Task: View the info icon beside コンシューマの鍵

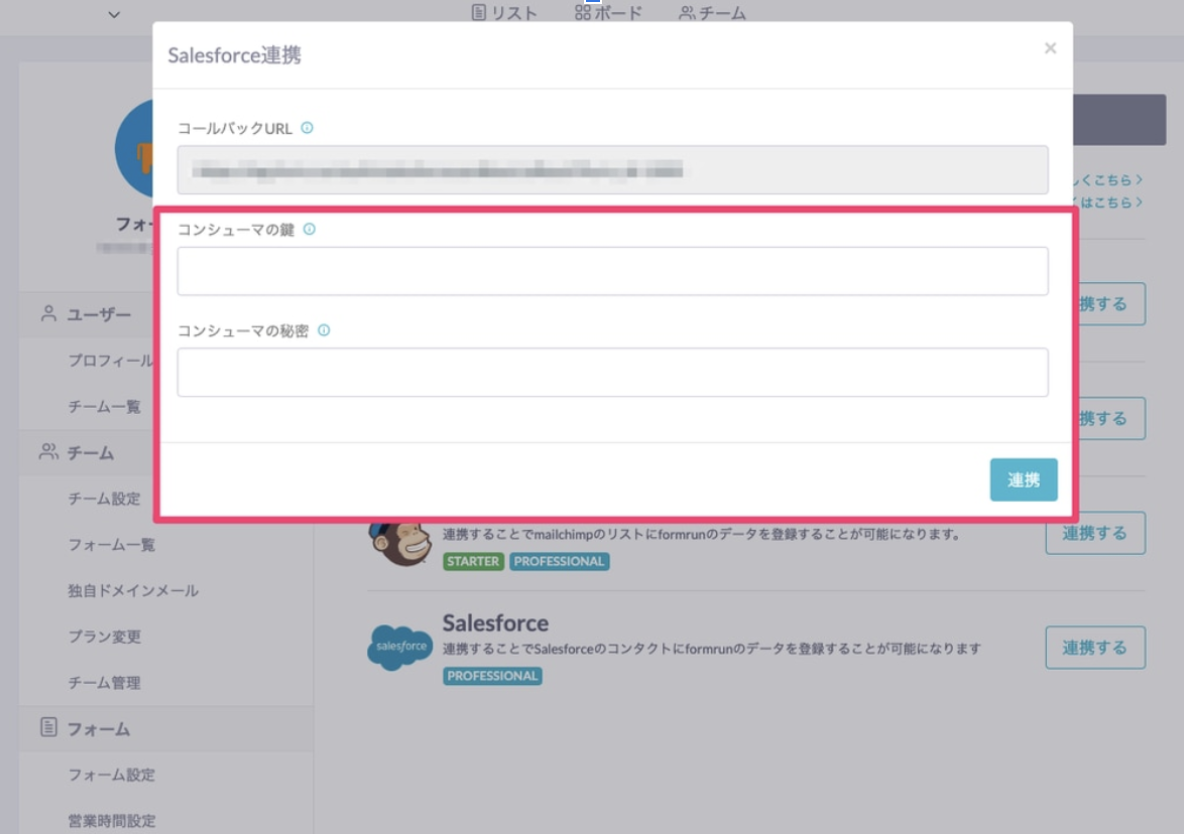Action: point(312,228)
